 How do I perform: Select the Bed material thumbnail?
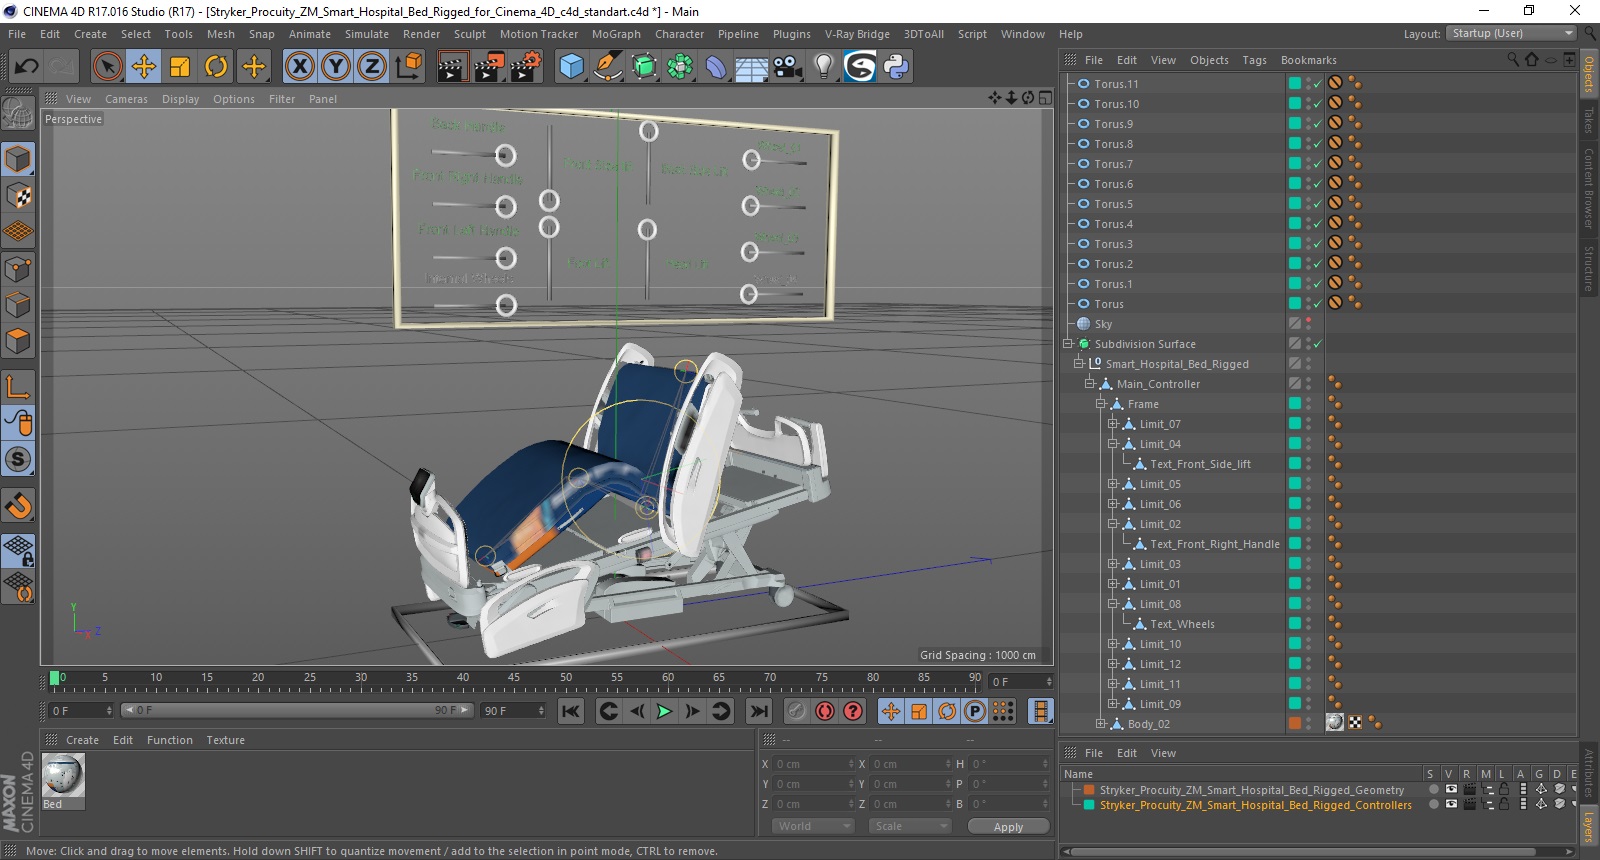coord(64,775)
